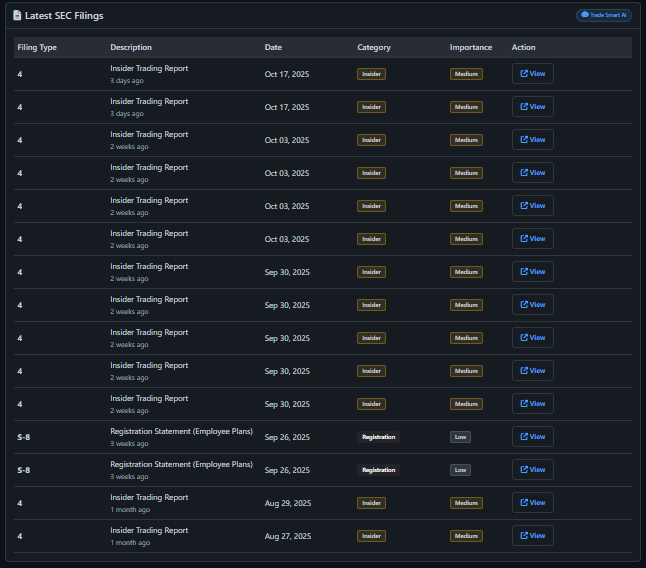Open View for the Aug 29, 2025 filing
The image size is (646, 568).
[532, 503]
